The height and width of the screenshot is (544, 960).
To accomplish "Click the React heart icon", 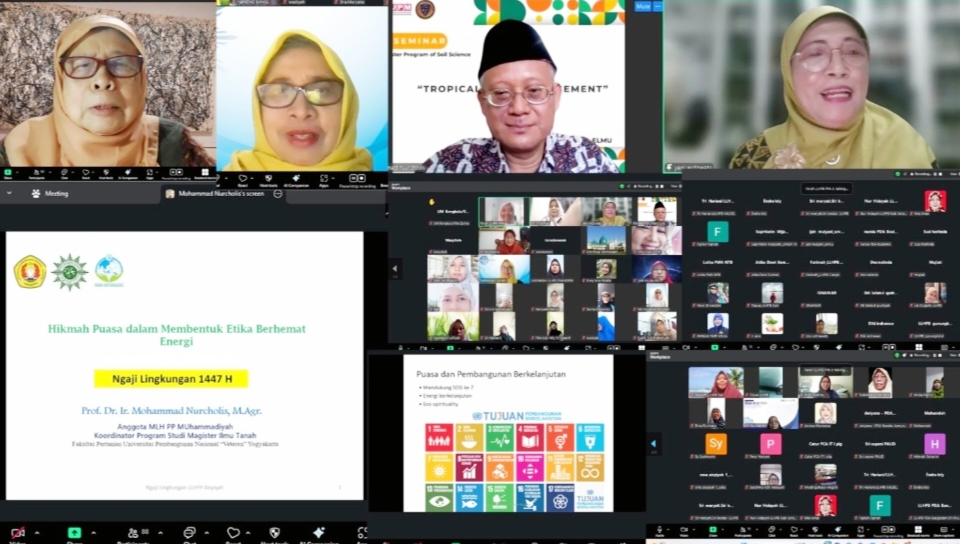I will coord(233,533).
